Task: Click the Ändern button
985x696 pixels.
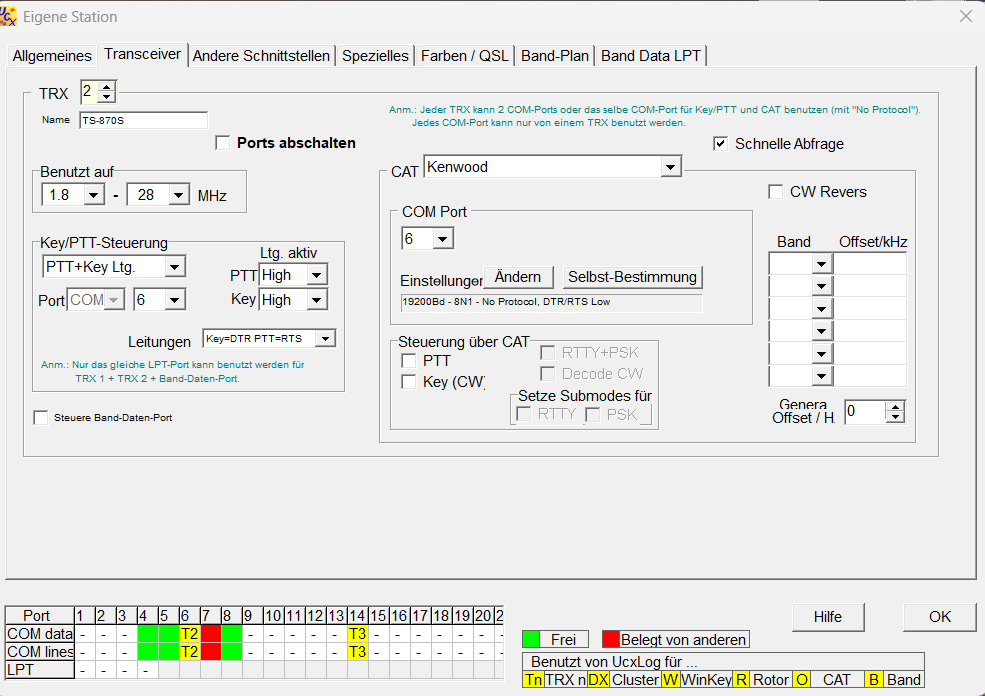Action: [x=518, y=277]
